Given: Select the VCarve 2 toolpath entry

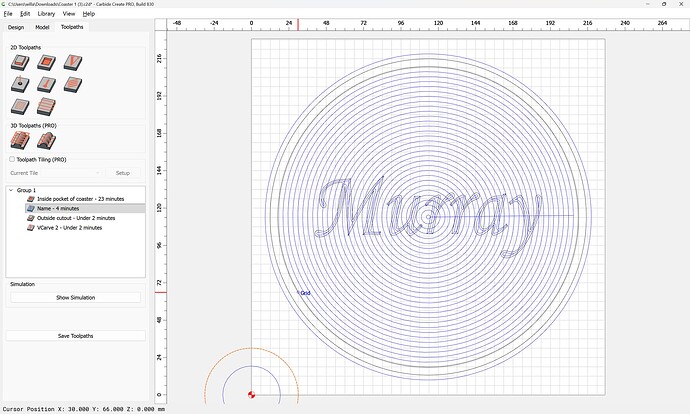Looking at the screenshot, I should pos(69,227).
